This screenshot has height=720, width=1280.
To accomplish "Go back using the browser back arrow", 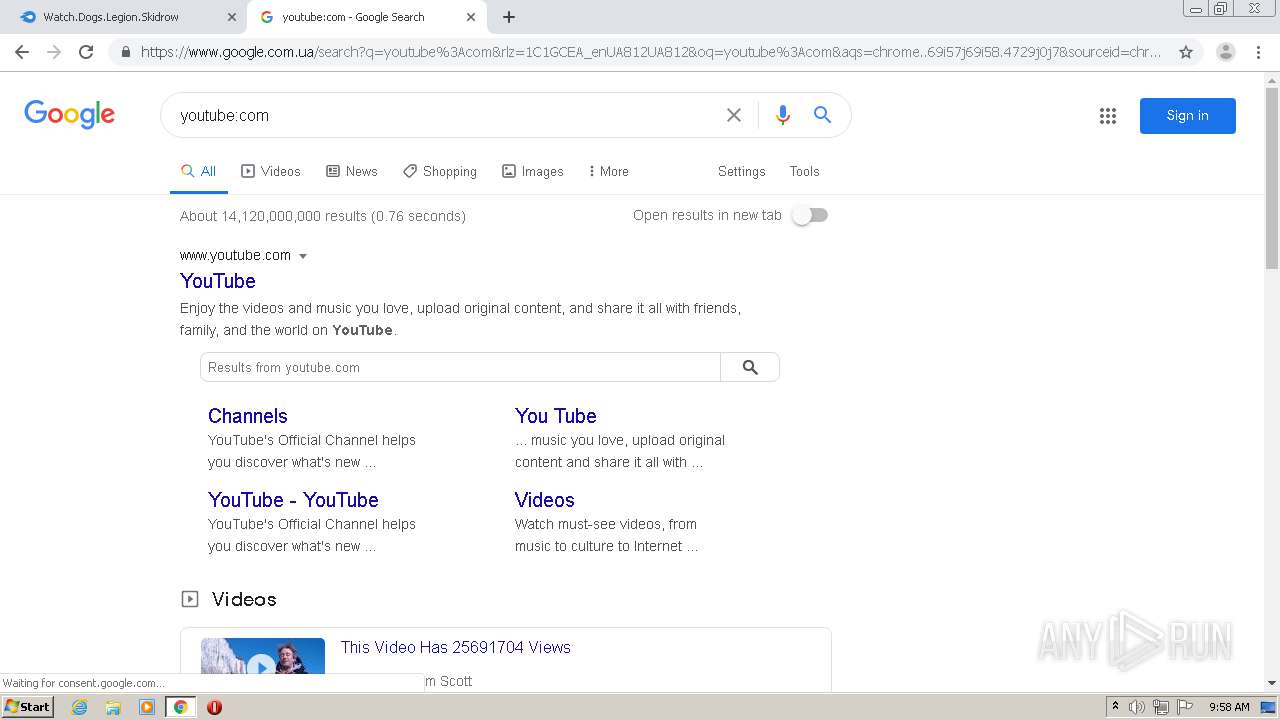I will coord(22,52).
